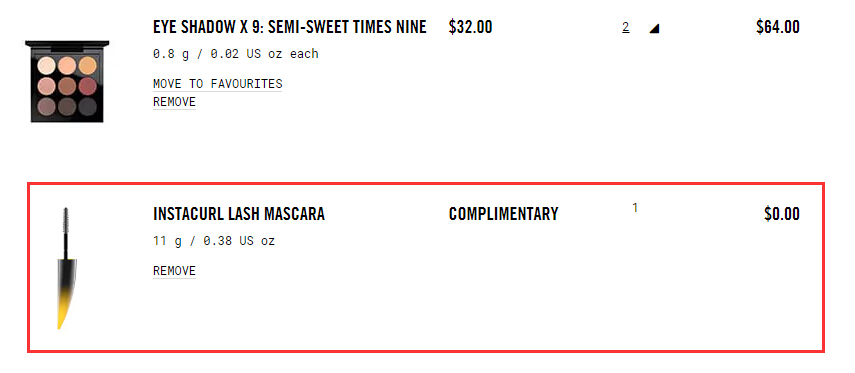Open the quantity dropdown showing 2
Image resolution: width=855 pixels, height=373 pixels.
[x=625, y=27]
